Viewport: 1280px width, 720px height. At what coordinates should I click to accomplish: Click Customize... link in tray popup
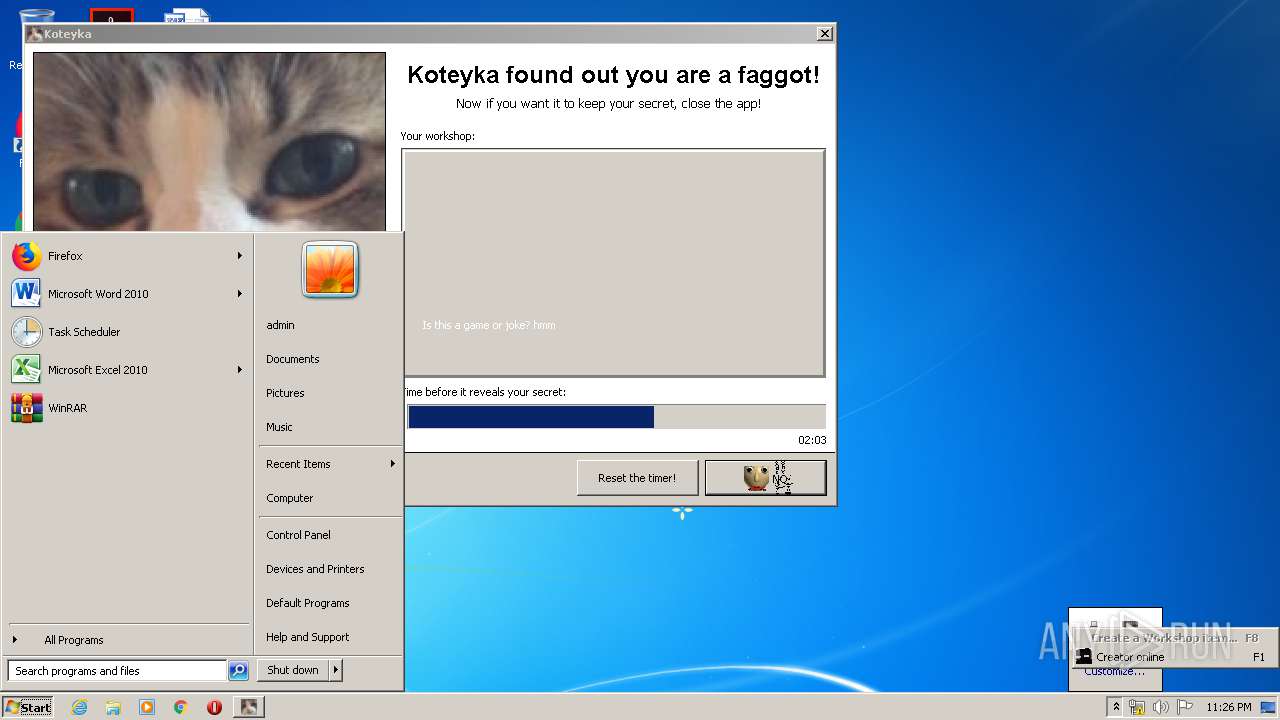tap(1114, 671)
